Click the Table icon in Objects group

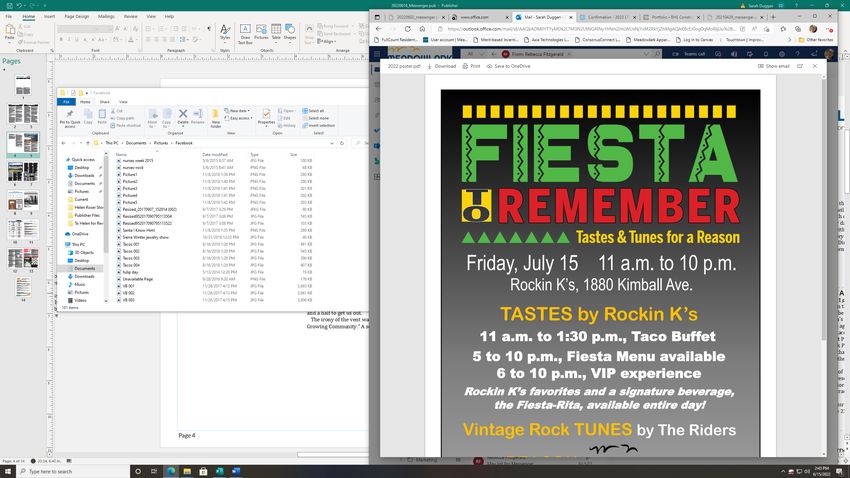point(276,35)
